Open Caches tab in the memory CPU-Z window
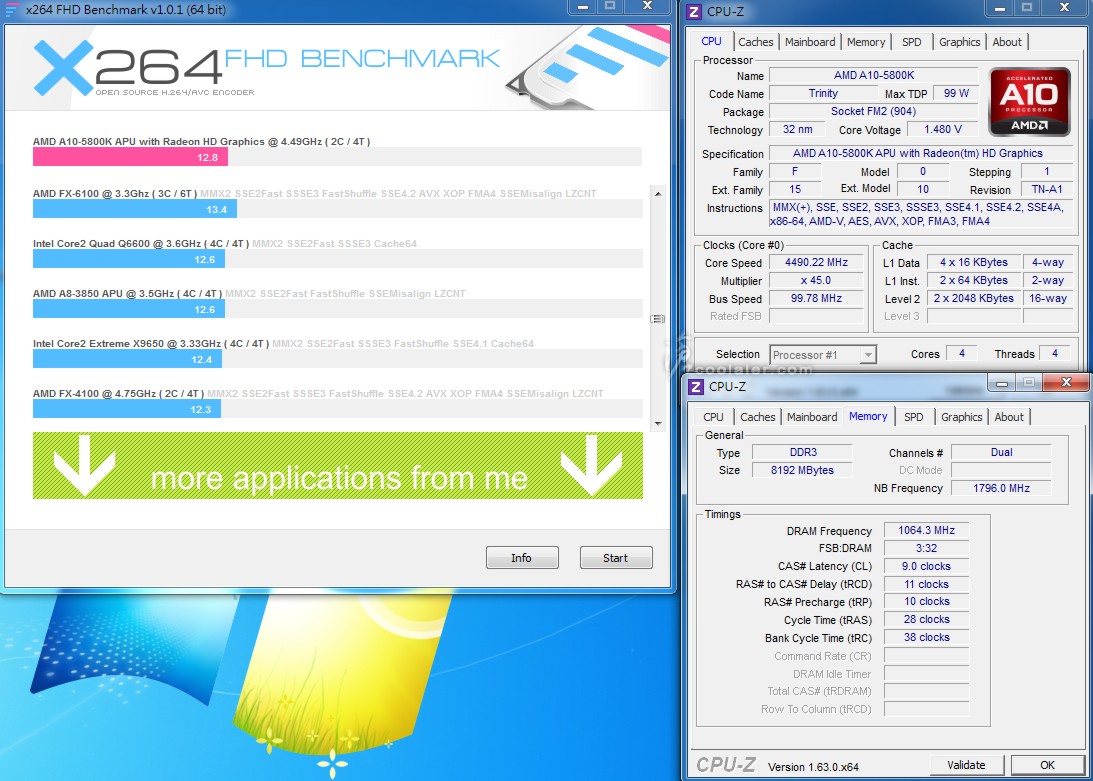The height and width of the screenshot is (781, 1093). [758, 417]
